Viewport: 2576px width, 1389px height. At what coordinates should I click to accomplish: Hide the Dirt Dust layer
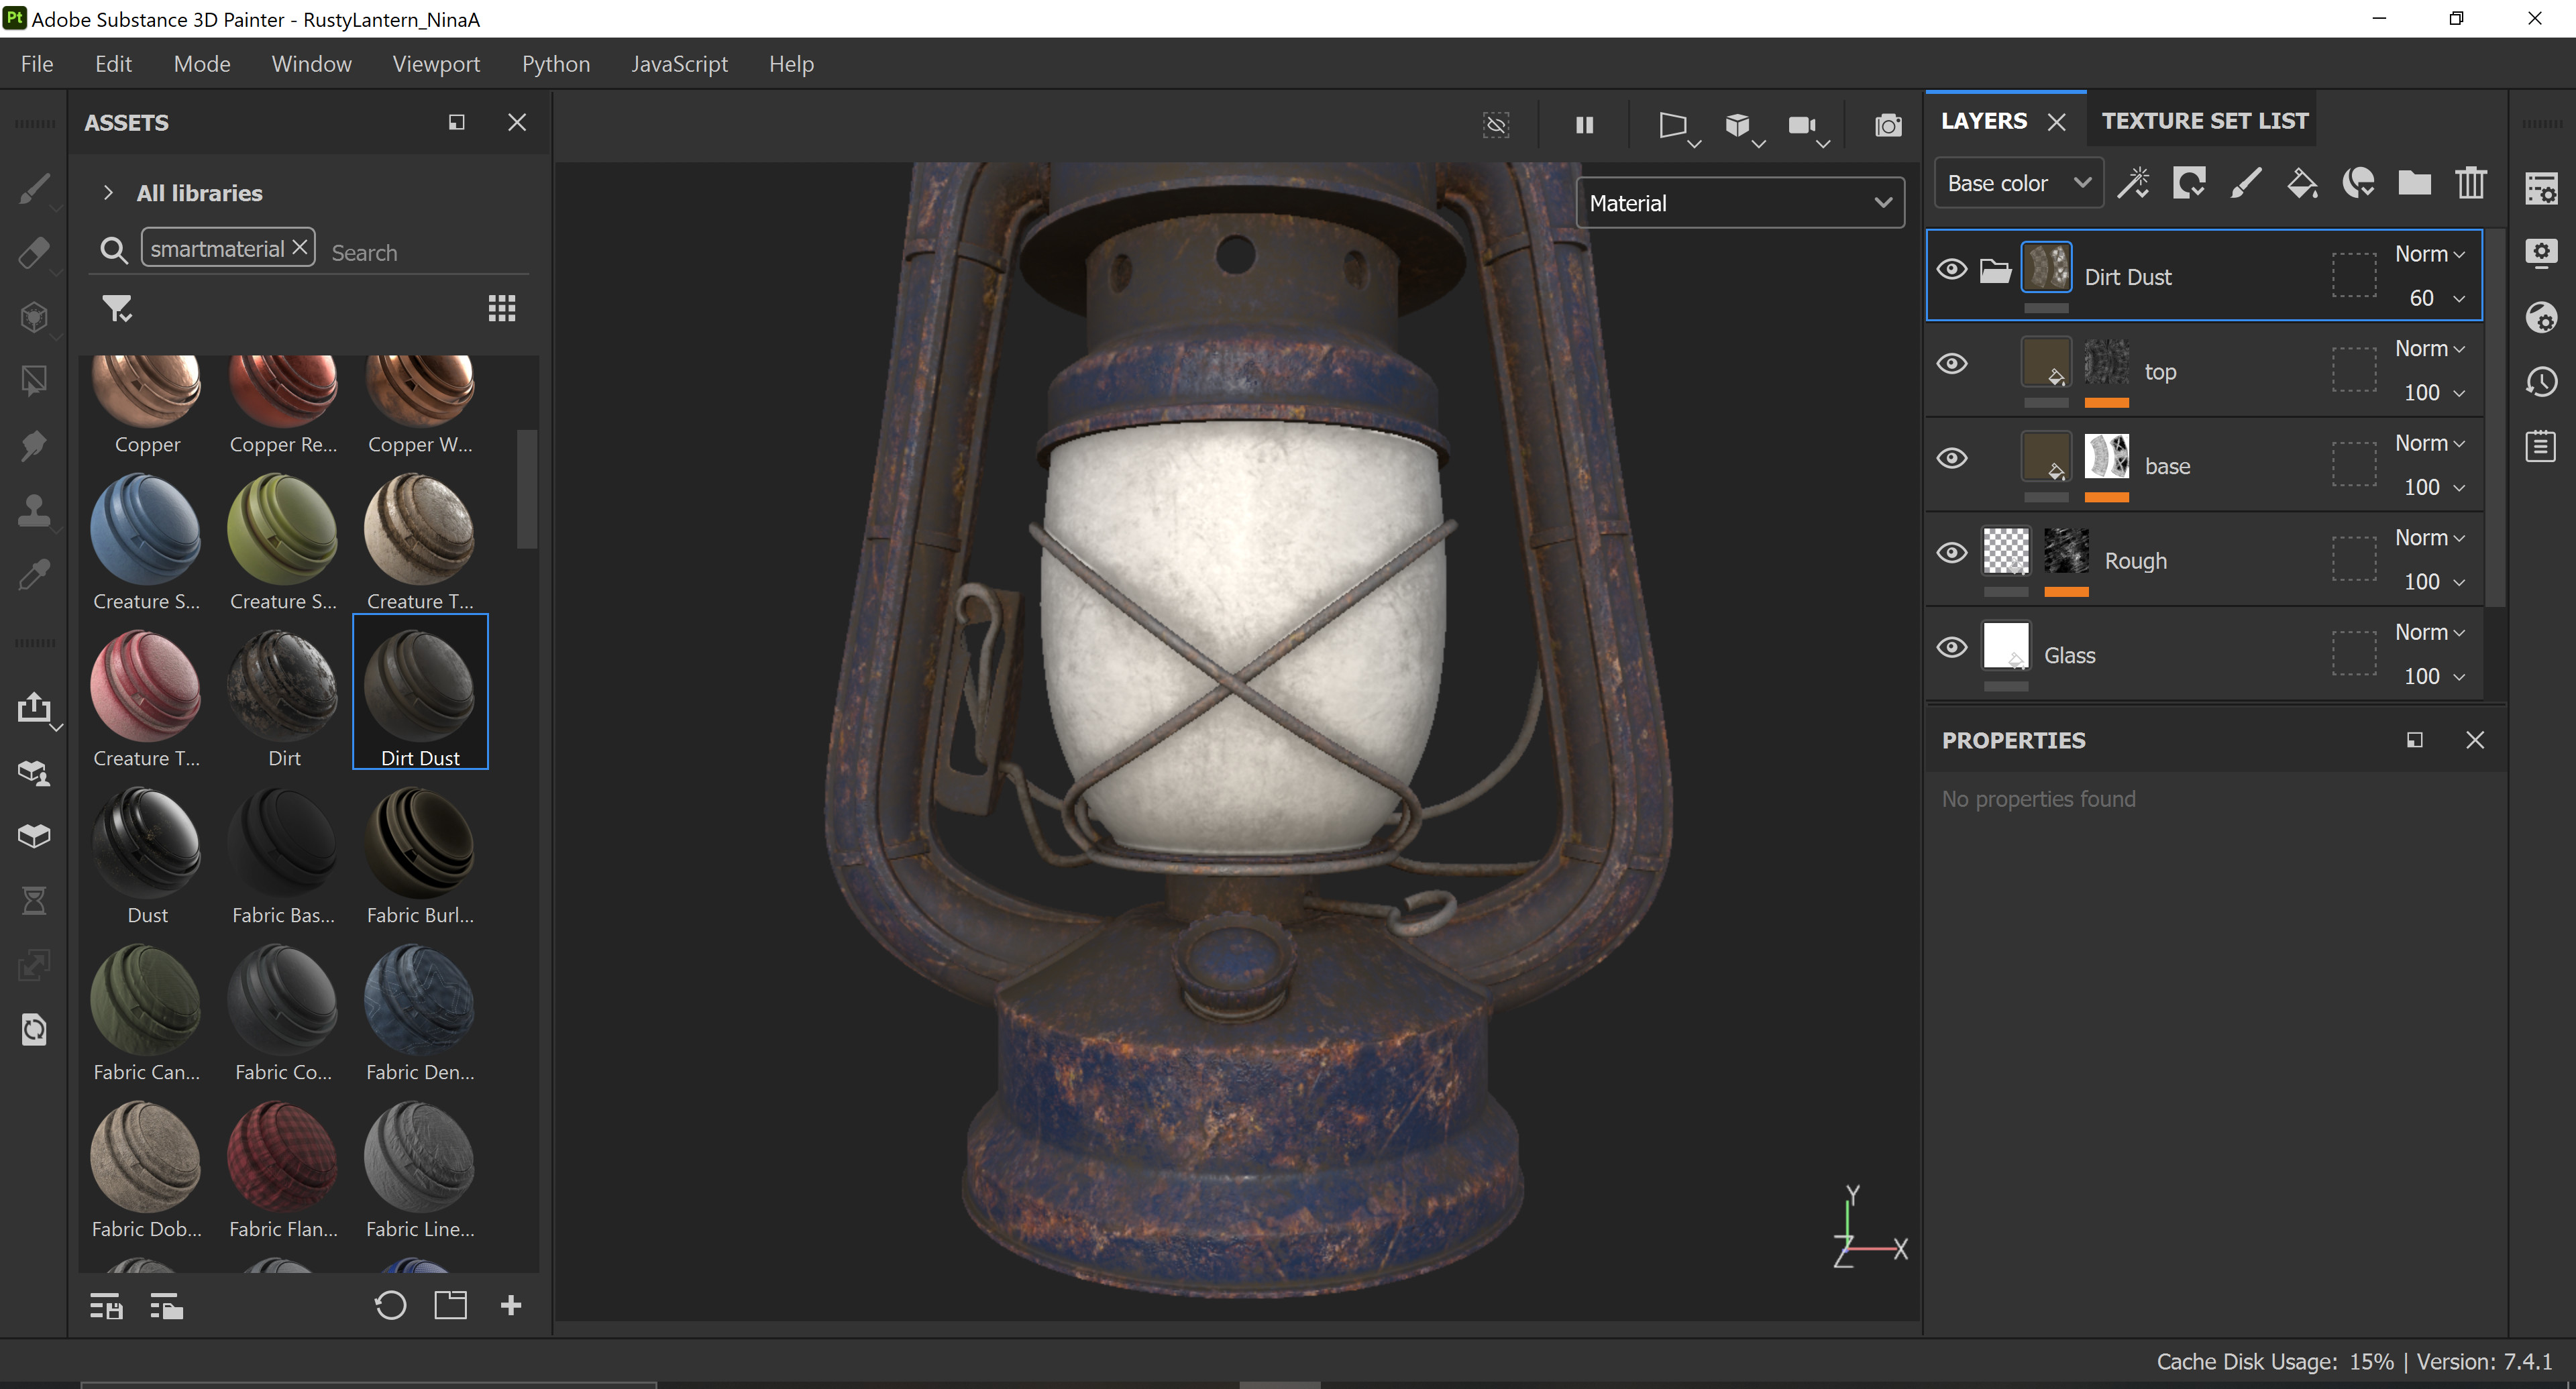click(x=1951, y=269)
